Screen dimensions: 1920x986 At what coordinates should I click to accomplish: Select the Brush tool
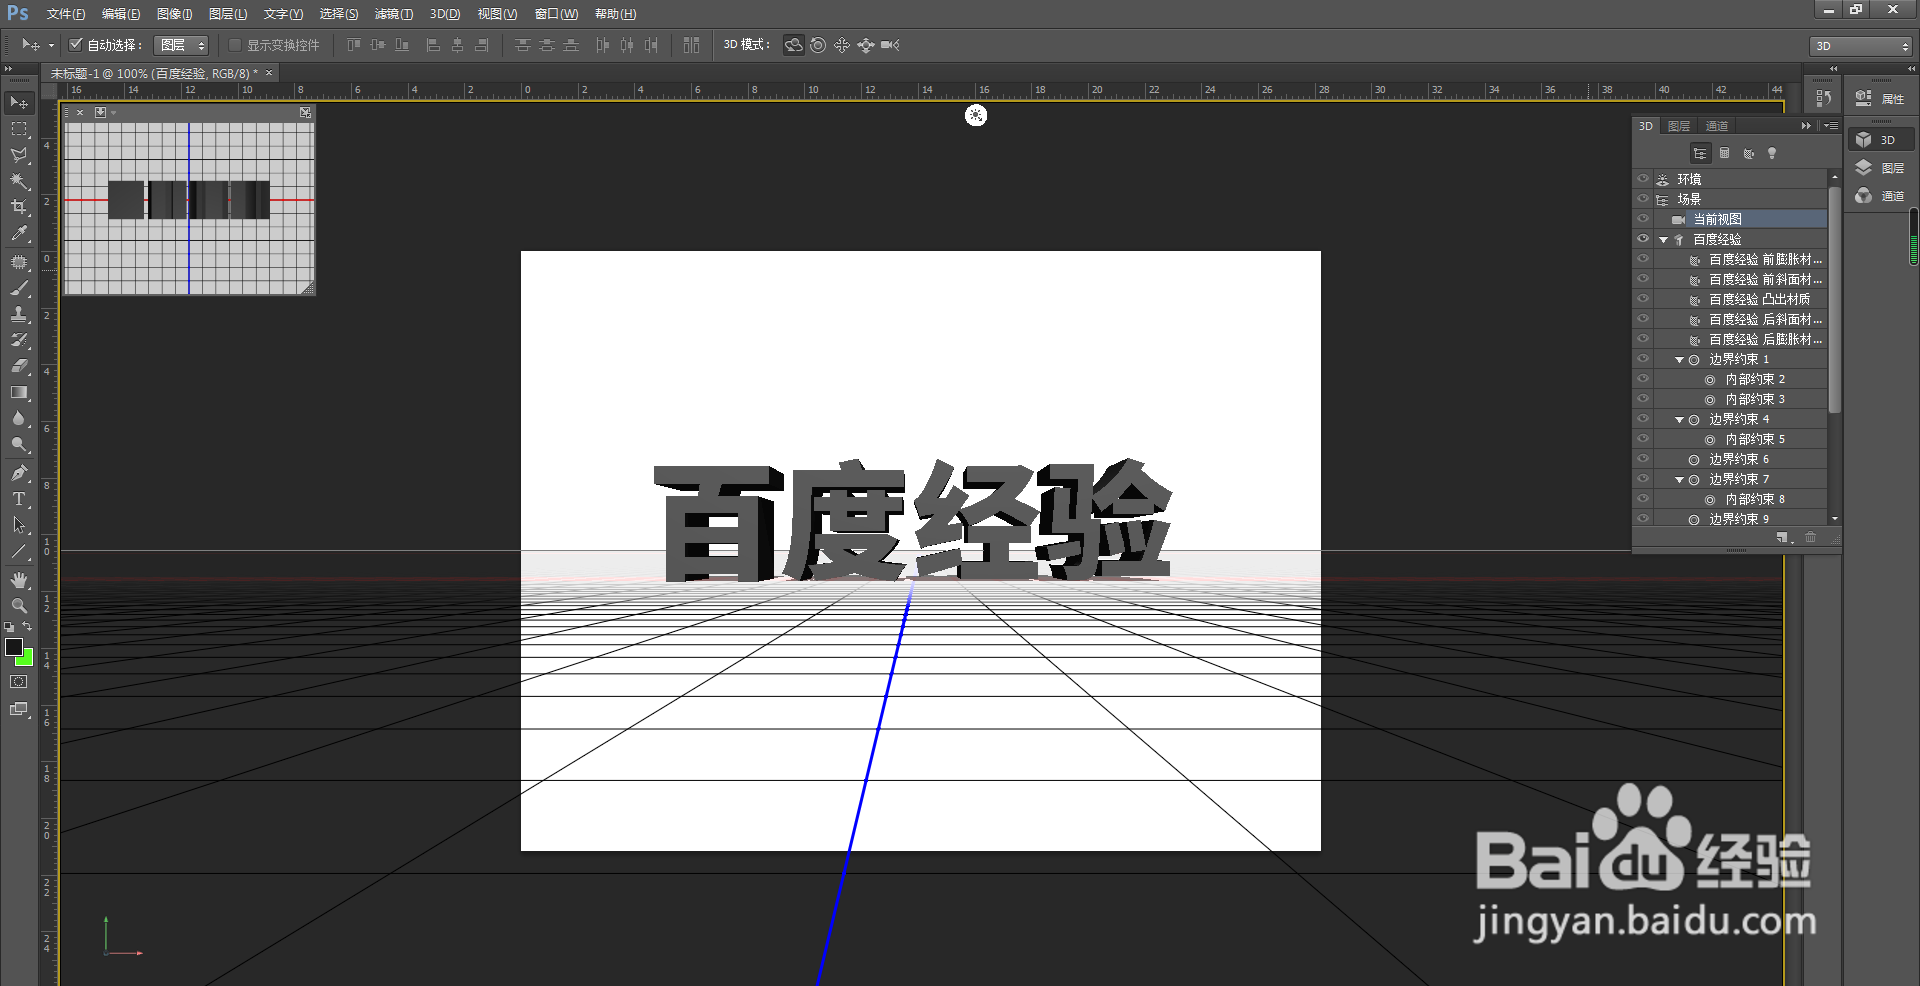19,288
